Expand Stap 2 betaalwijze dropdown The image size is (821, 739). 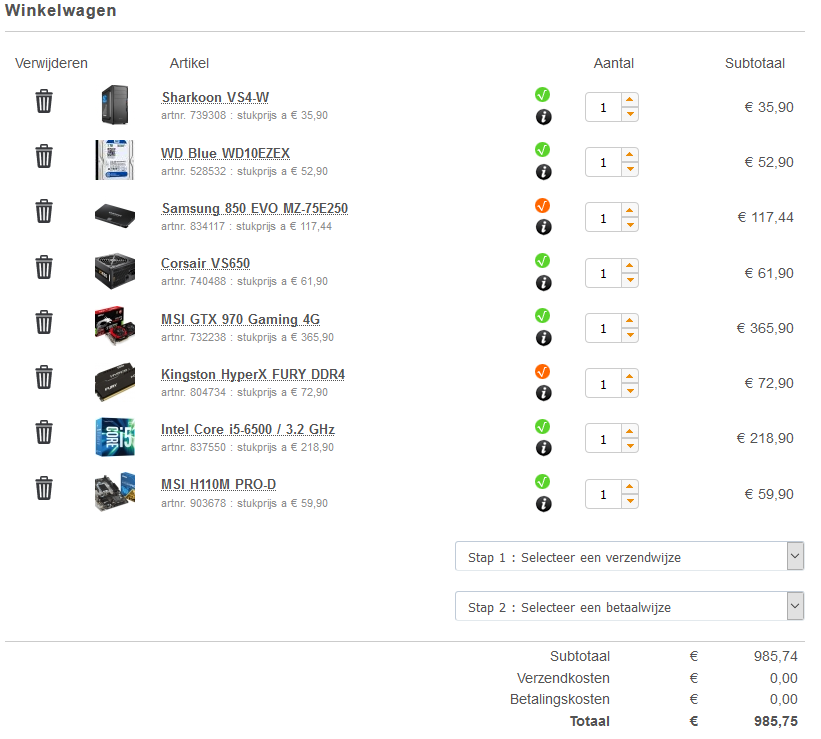tap(629, 607)
